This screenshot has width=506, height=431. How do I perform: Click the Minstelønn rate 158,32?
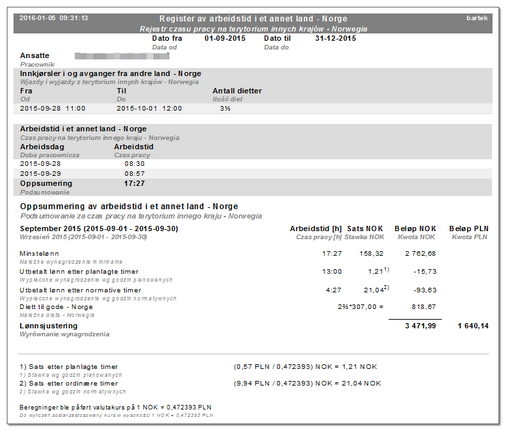371,254
